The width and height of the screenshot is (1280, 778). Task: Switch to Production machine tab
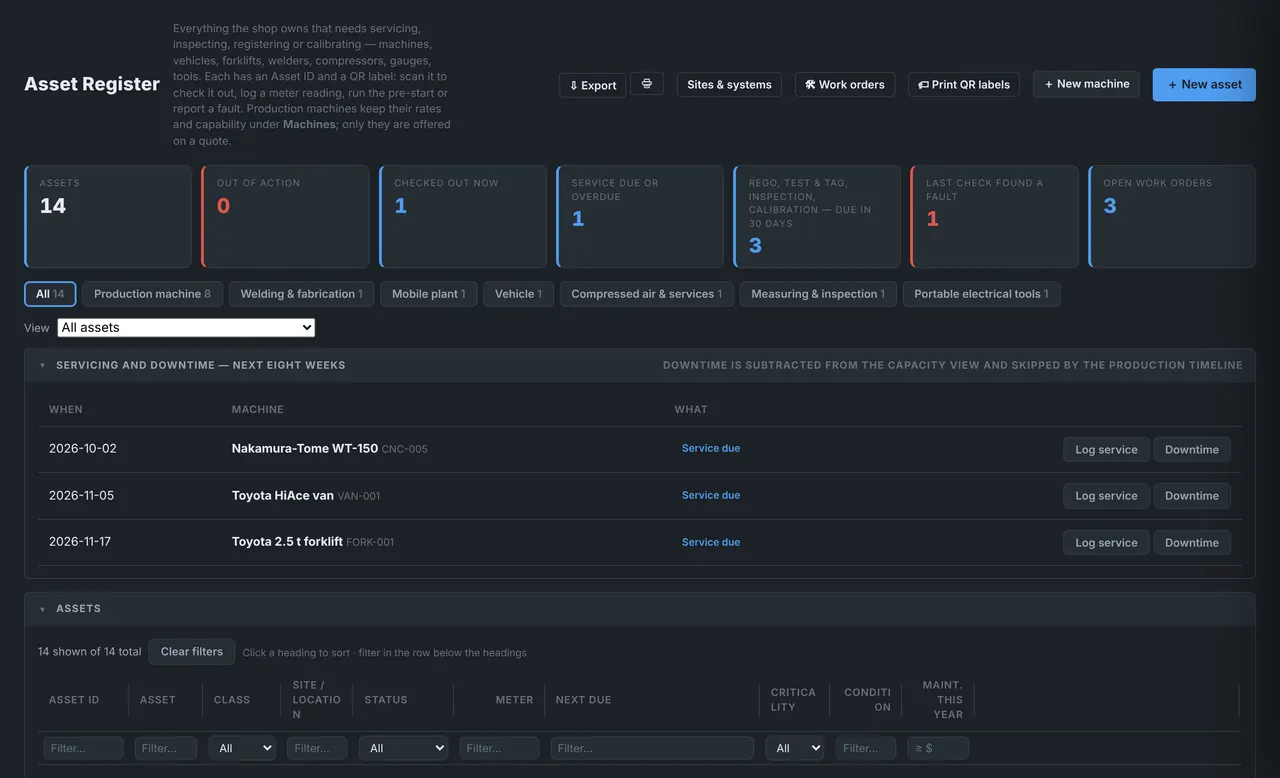[x=153, y=294]
